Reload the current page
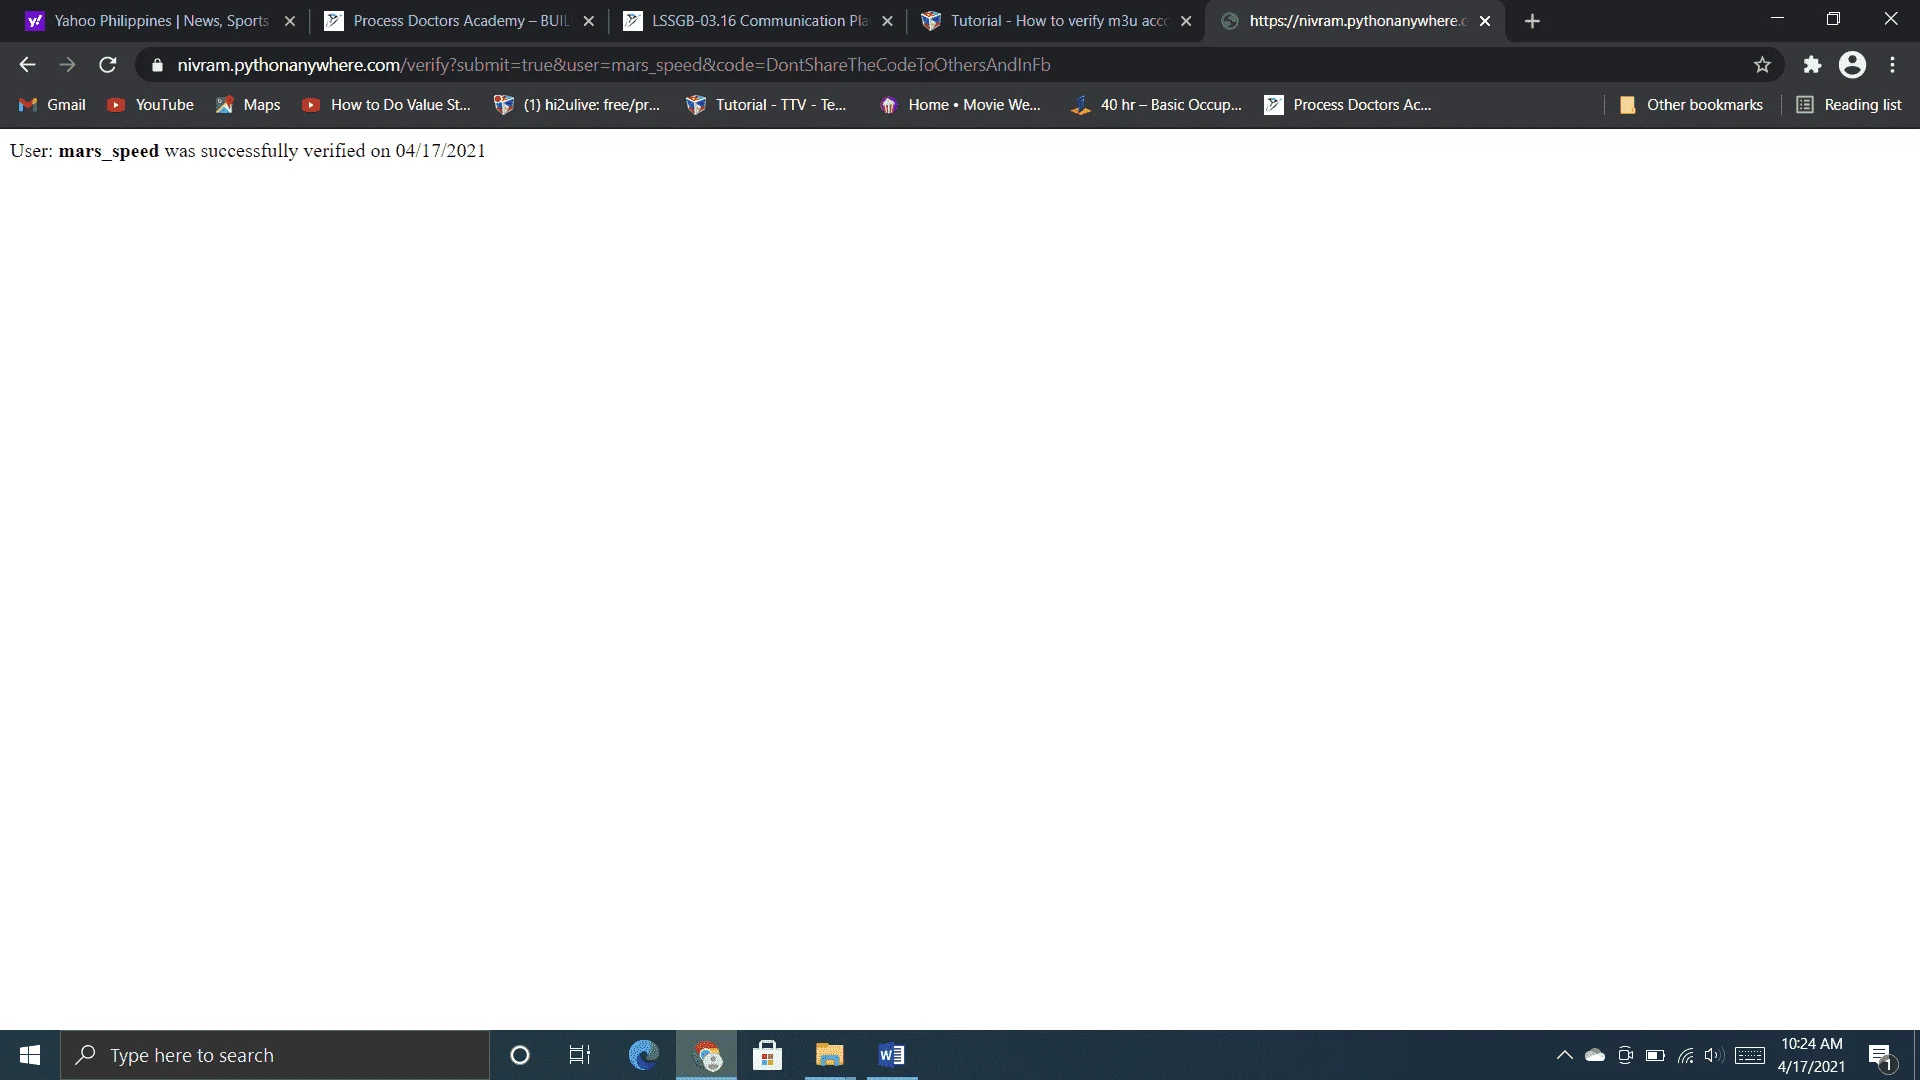1920x1080 pixels. [x=108, y=65]
